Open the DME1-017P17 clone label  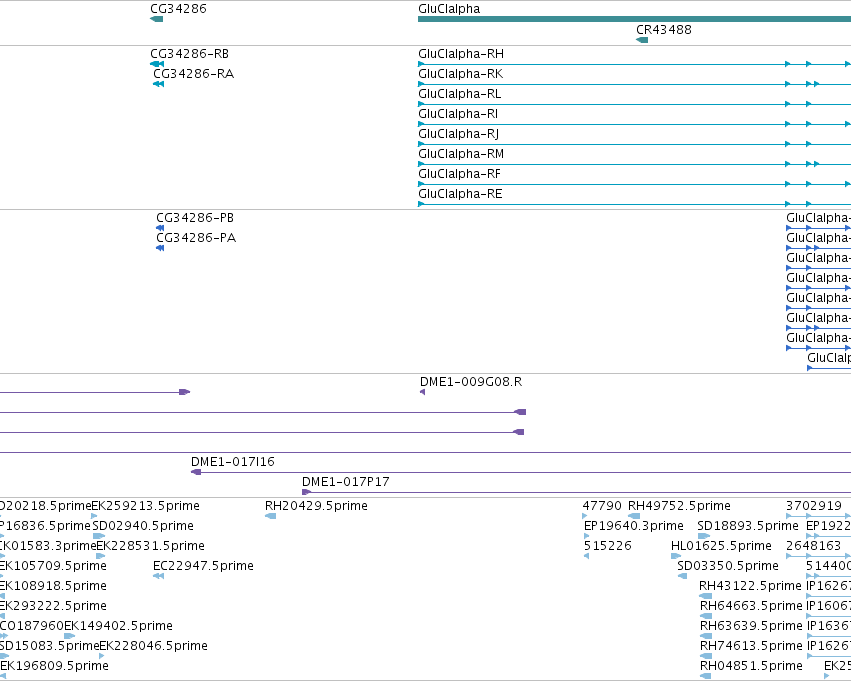(x=346, y=482)
